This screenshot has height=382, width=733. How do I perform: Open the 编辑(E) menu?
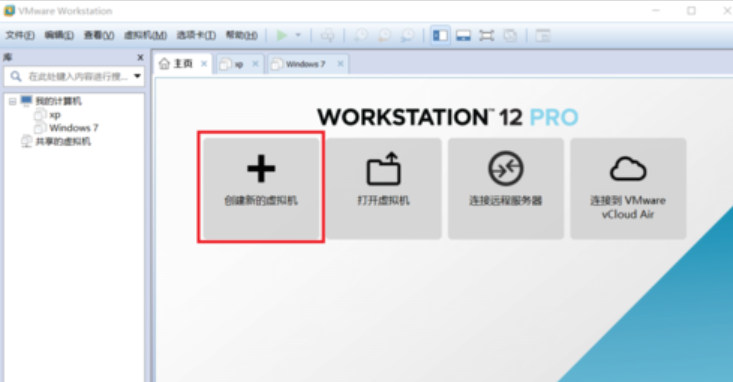pyautogui.click(x=59, y=36)
